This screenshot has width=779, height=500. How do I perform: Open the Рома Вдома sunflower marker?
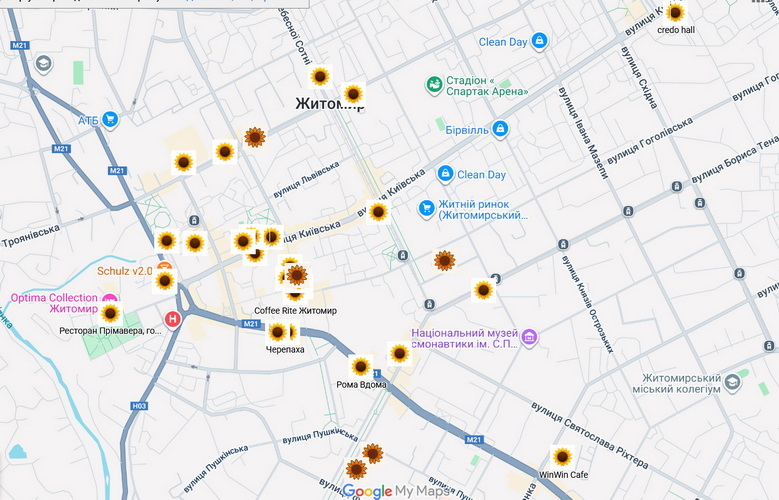(361, 367)
